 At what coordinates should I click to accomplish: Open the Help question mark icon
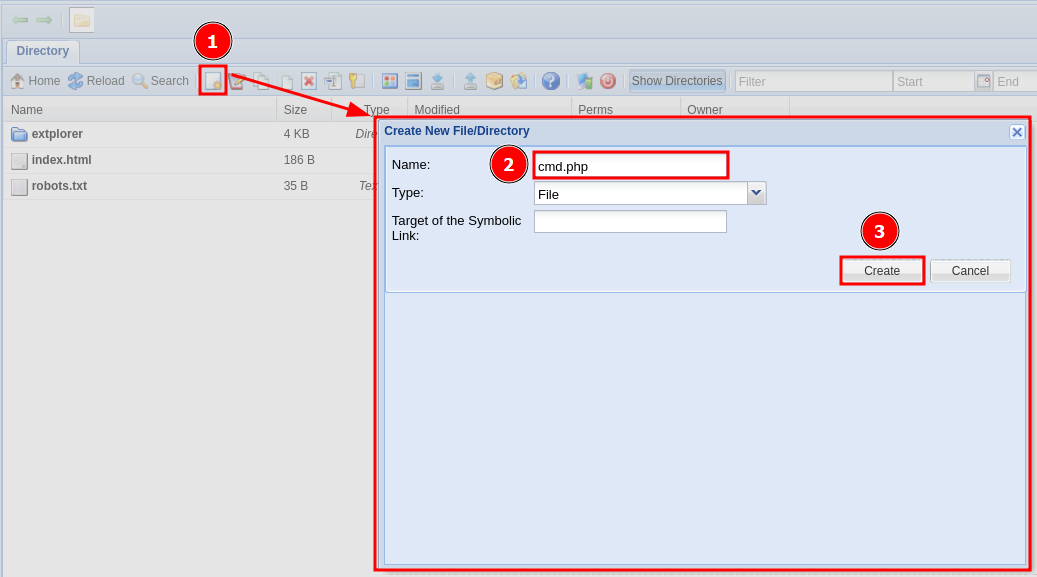pyautogui.click(x=551, y=81)
